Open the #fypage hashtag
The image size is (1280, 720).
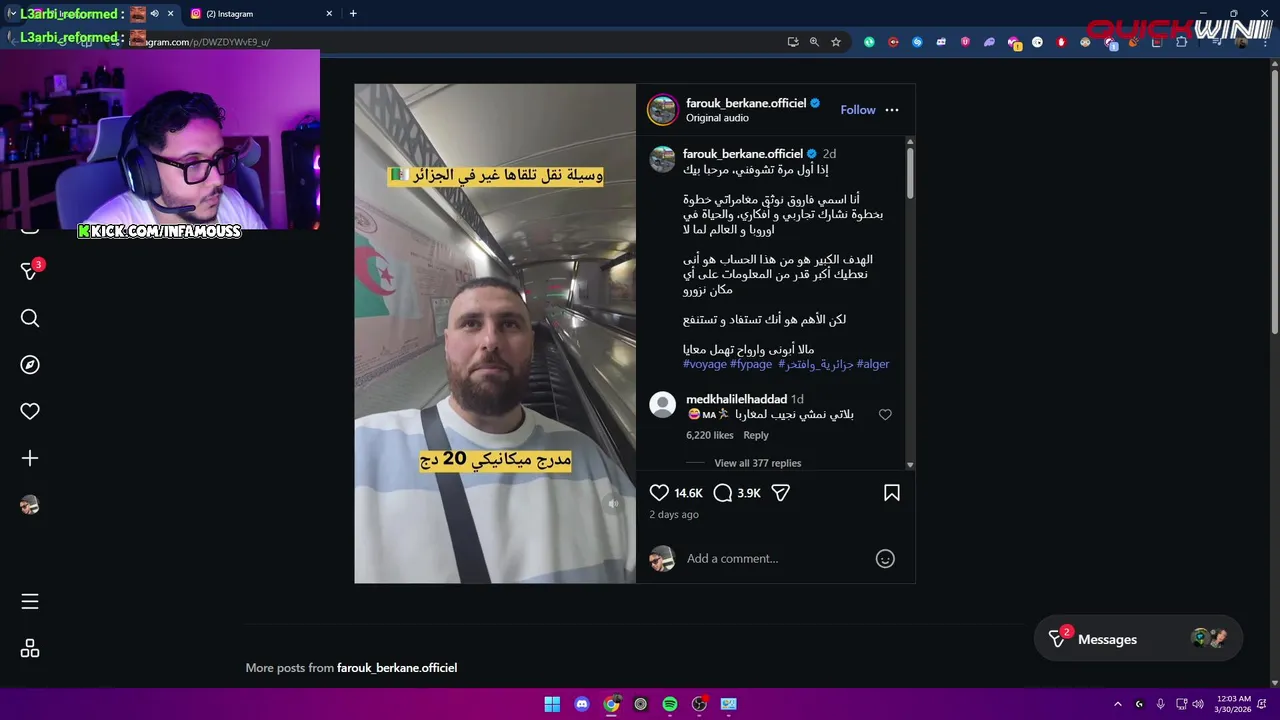(751, 364)
